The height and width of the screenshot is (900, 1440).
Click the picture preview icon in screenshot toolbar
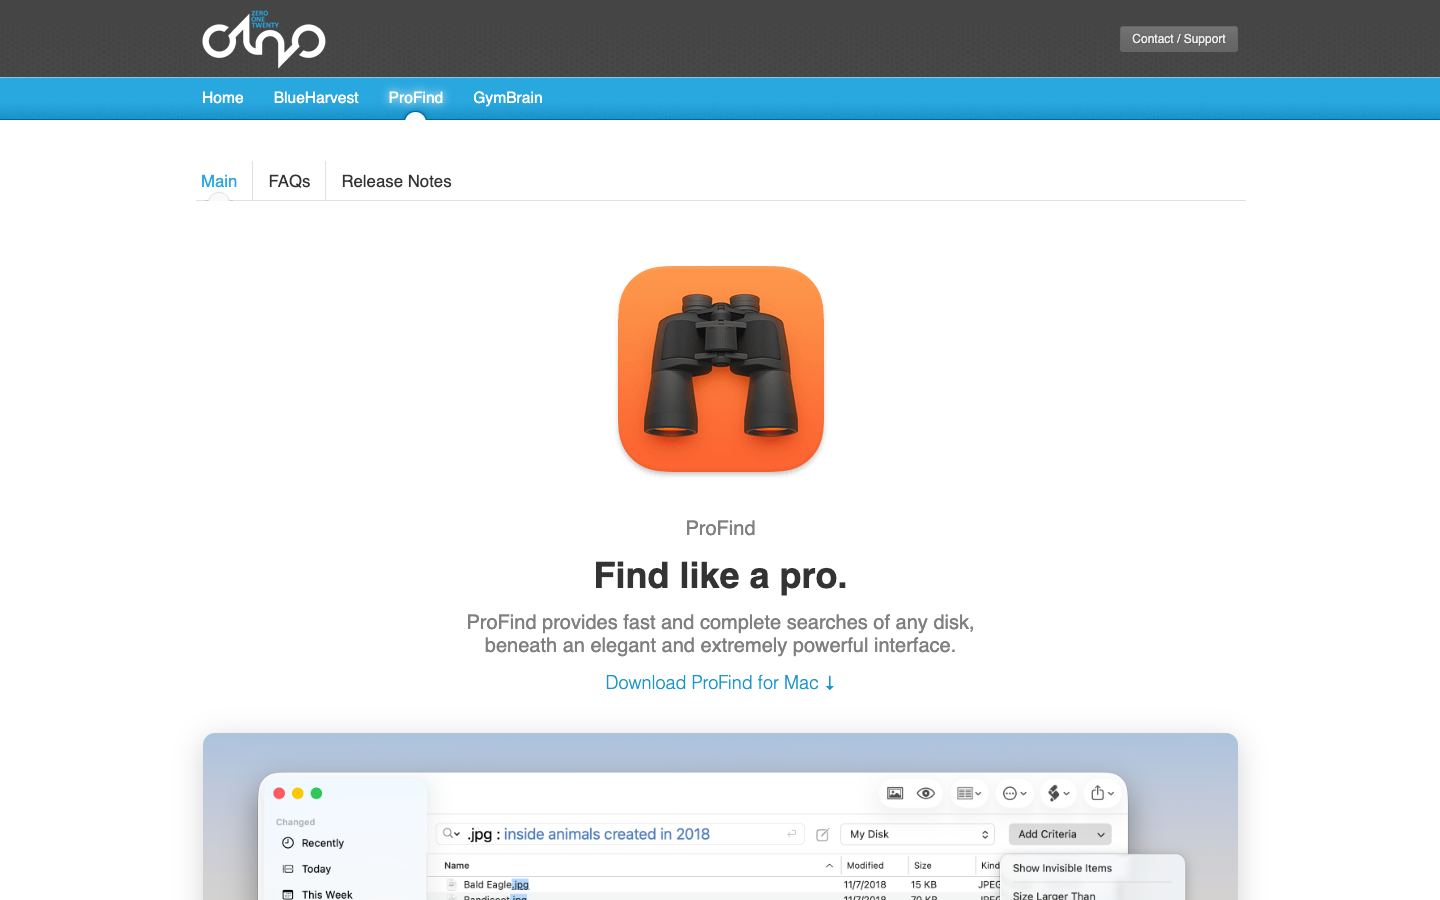point(895,793)
